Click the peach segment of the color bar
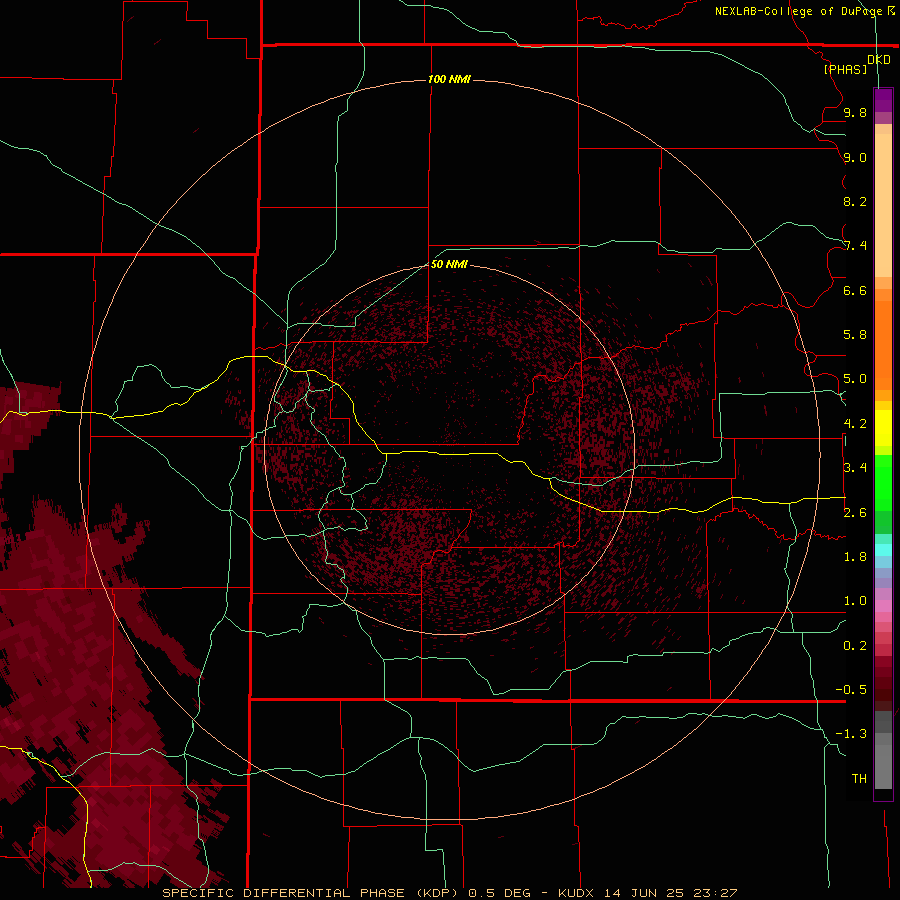 pyautogui.click(x=883, y=201)
